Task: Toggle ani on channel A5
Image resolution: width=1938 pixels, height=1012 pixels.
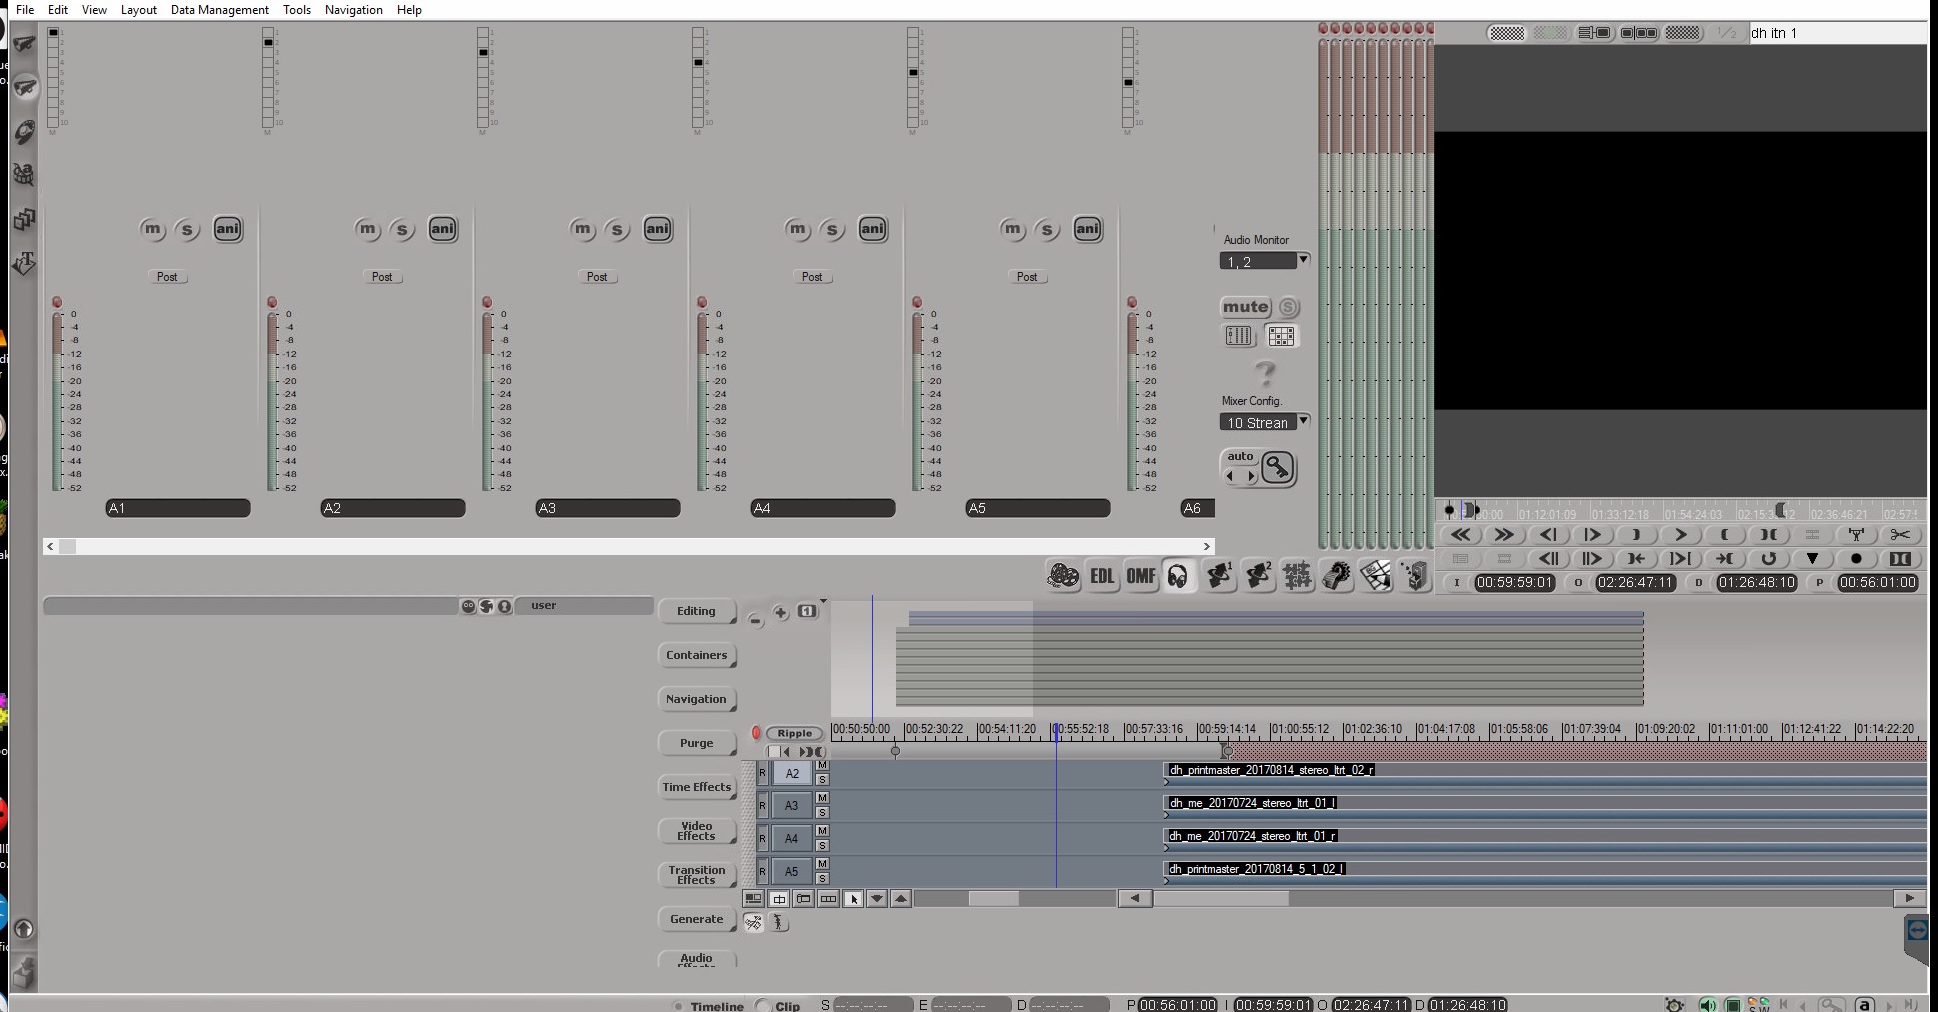Action: [1088, 229]
